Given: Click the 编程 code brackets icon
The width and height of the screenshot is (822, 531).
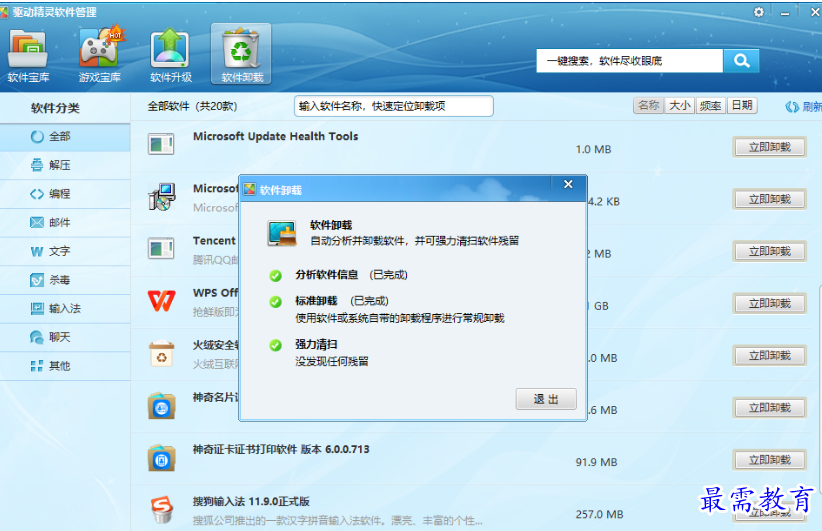Looking at the screenshot, I should point(37,194).
